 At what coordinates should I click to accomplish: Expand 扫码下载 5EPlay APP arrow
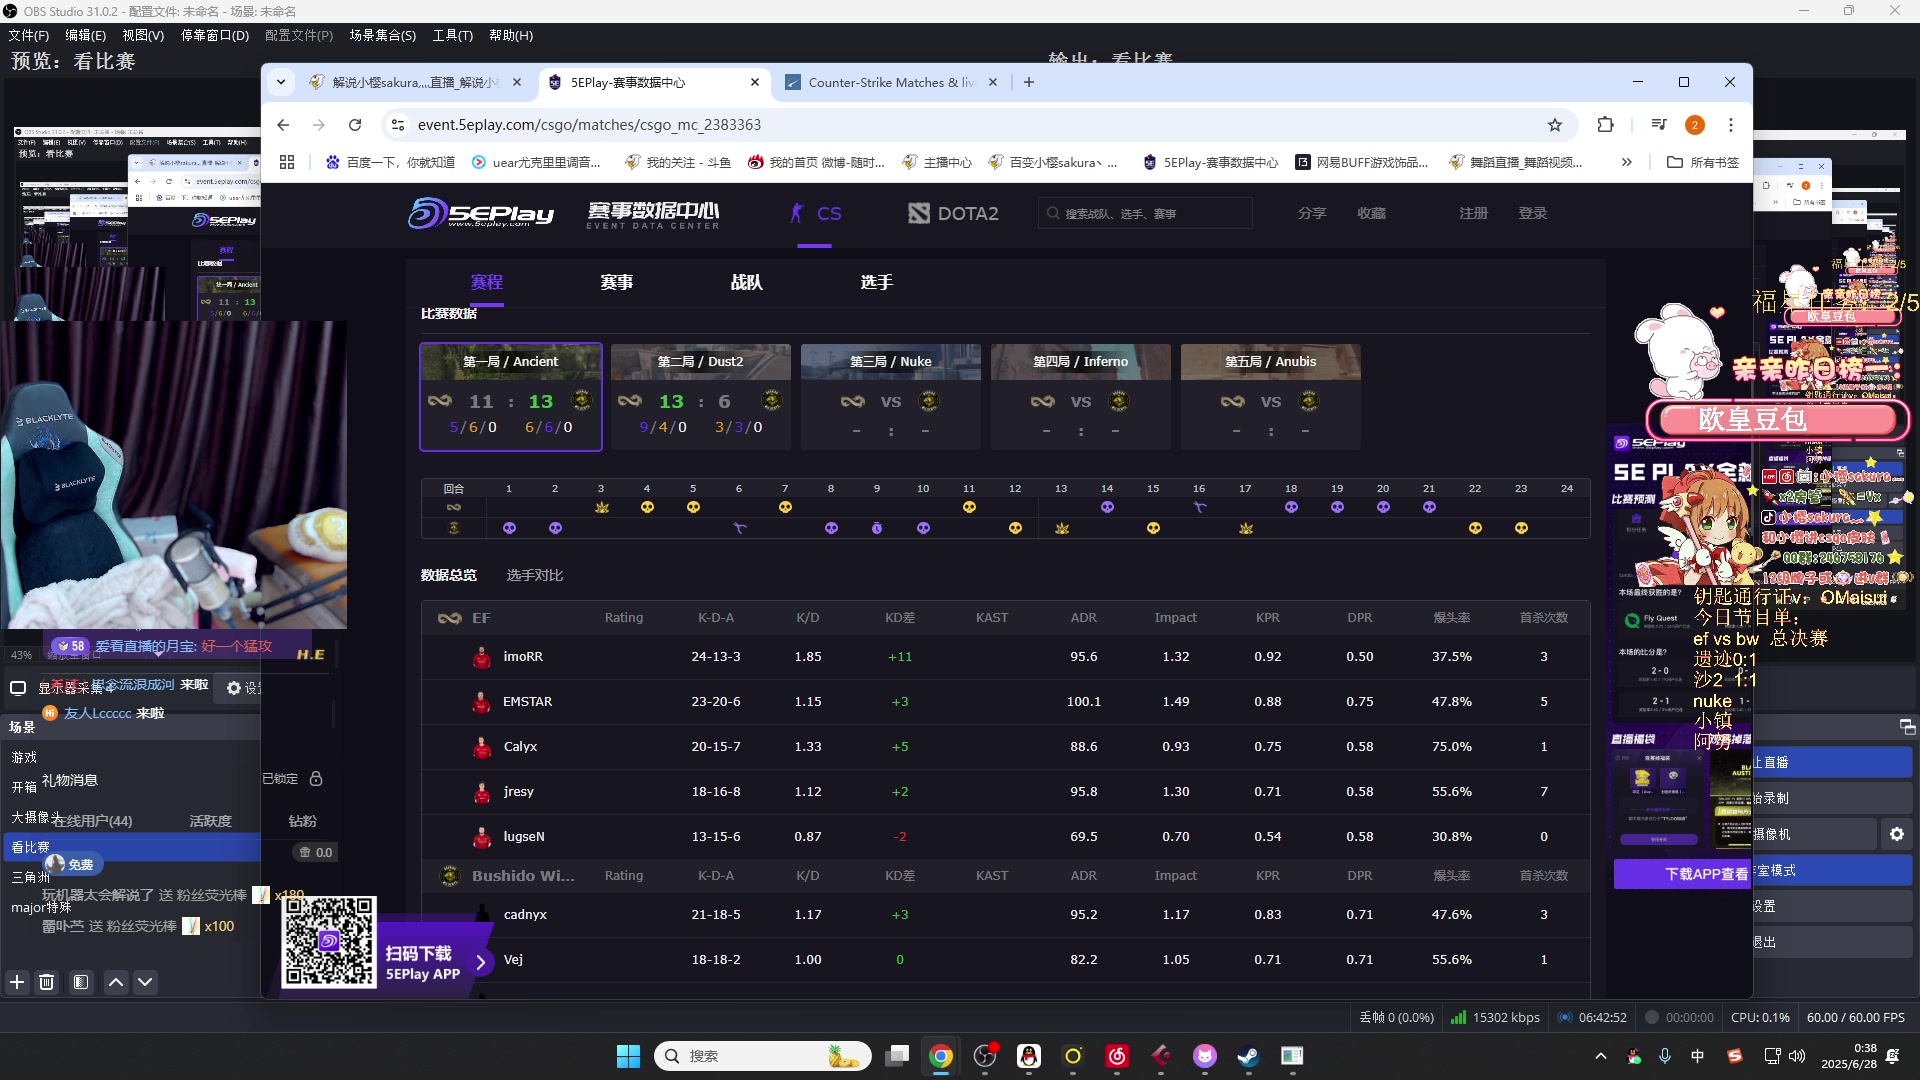481,962
